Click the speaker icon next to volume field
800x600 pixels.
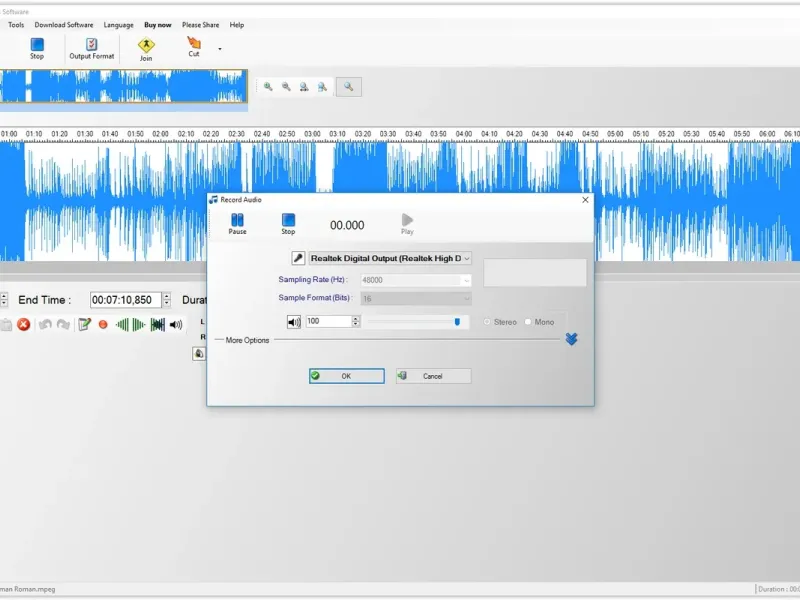(294, 322)
